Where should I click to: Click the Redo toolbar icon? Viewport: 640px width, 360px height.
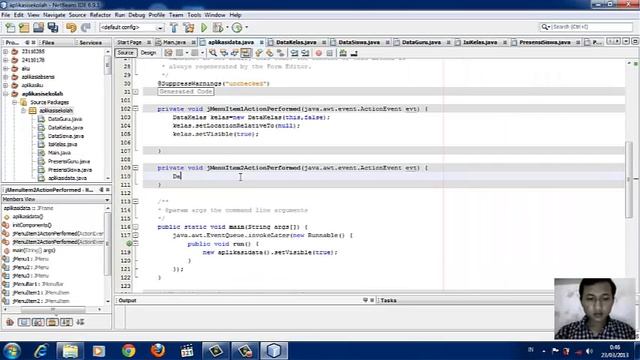tap(85, 27)
